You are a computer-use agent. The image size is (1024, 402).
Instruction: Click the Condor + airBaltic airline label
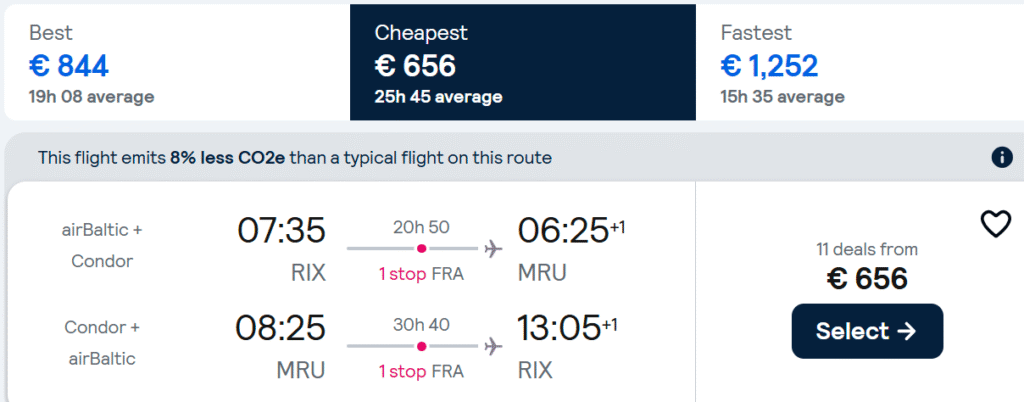click(x=102, y=343)
